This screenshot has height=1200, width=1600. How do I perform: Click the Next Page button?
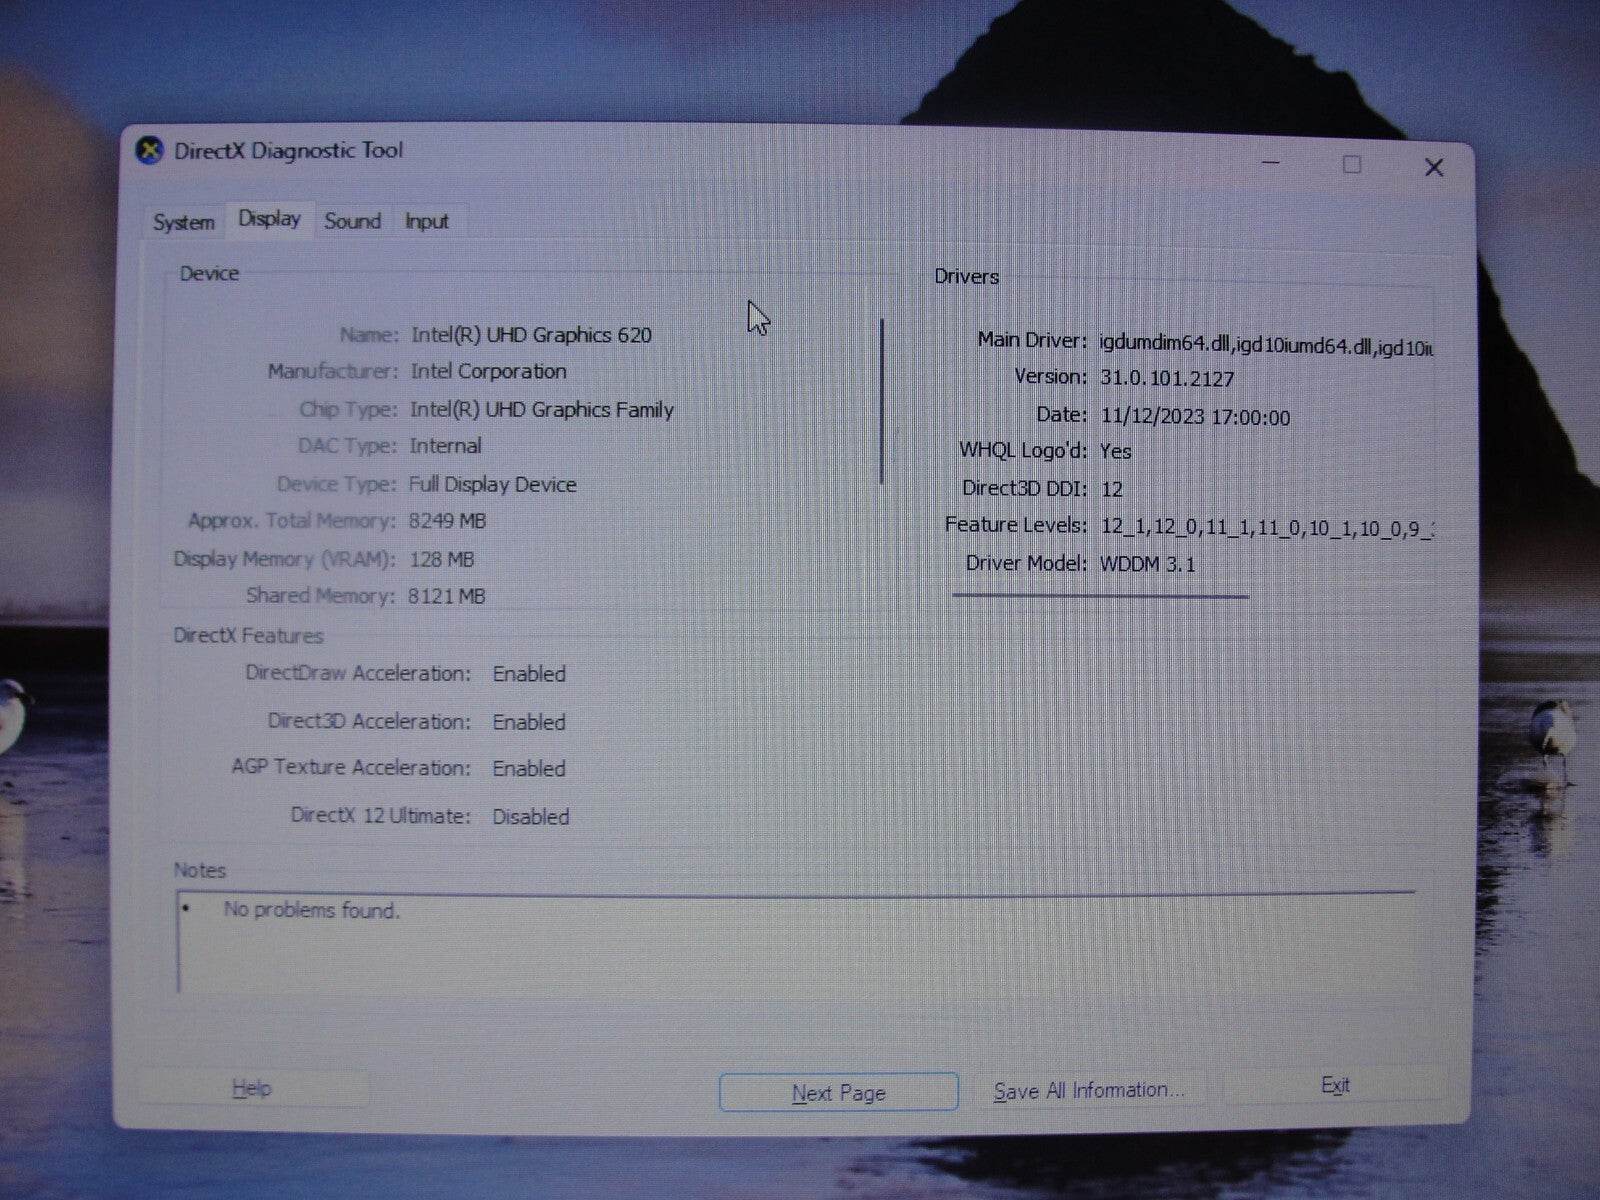837,1092
